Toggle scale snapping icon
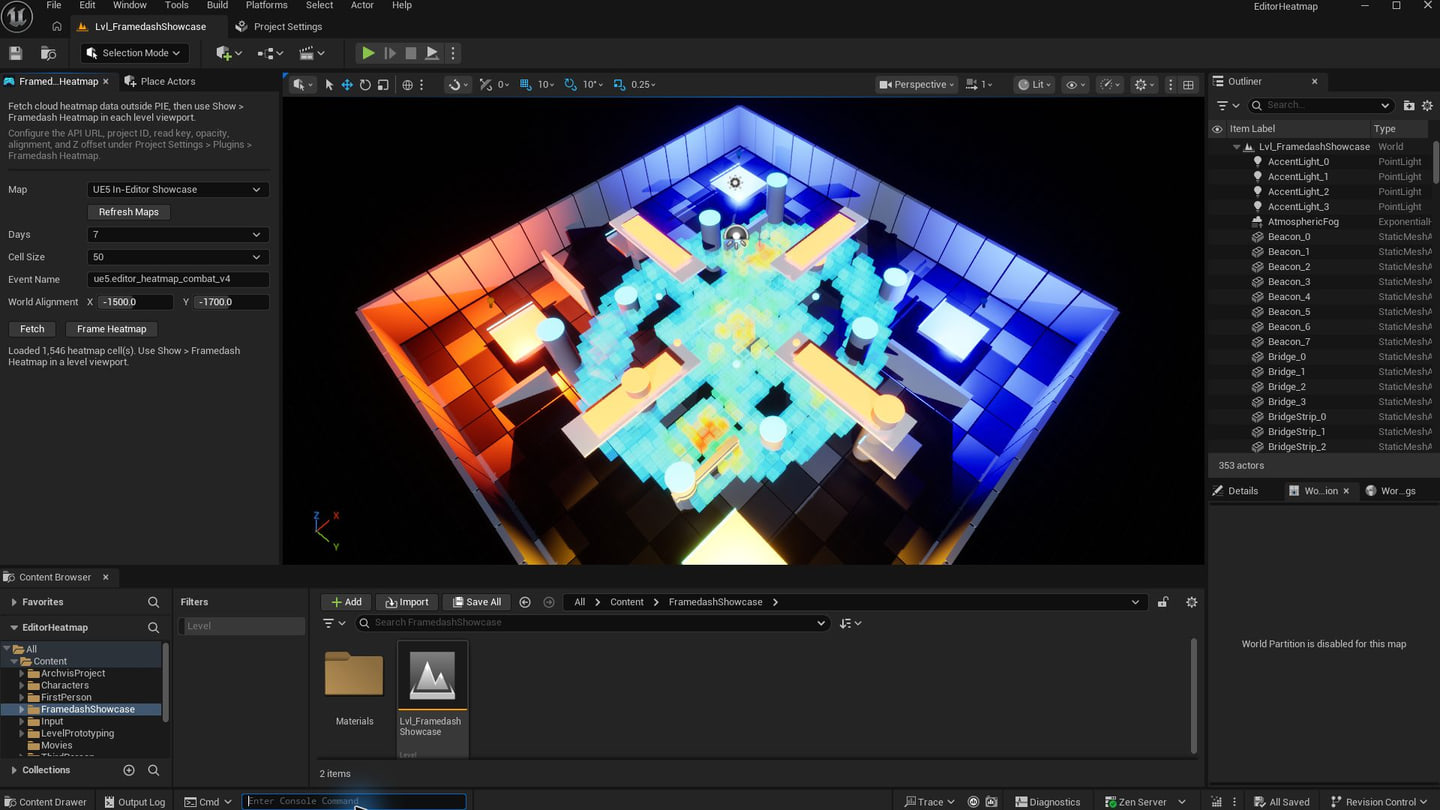The width and height of the screenshot is (1440, 810). pos(619,85)
